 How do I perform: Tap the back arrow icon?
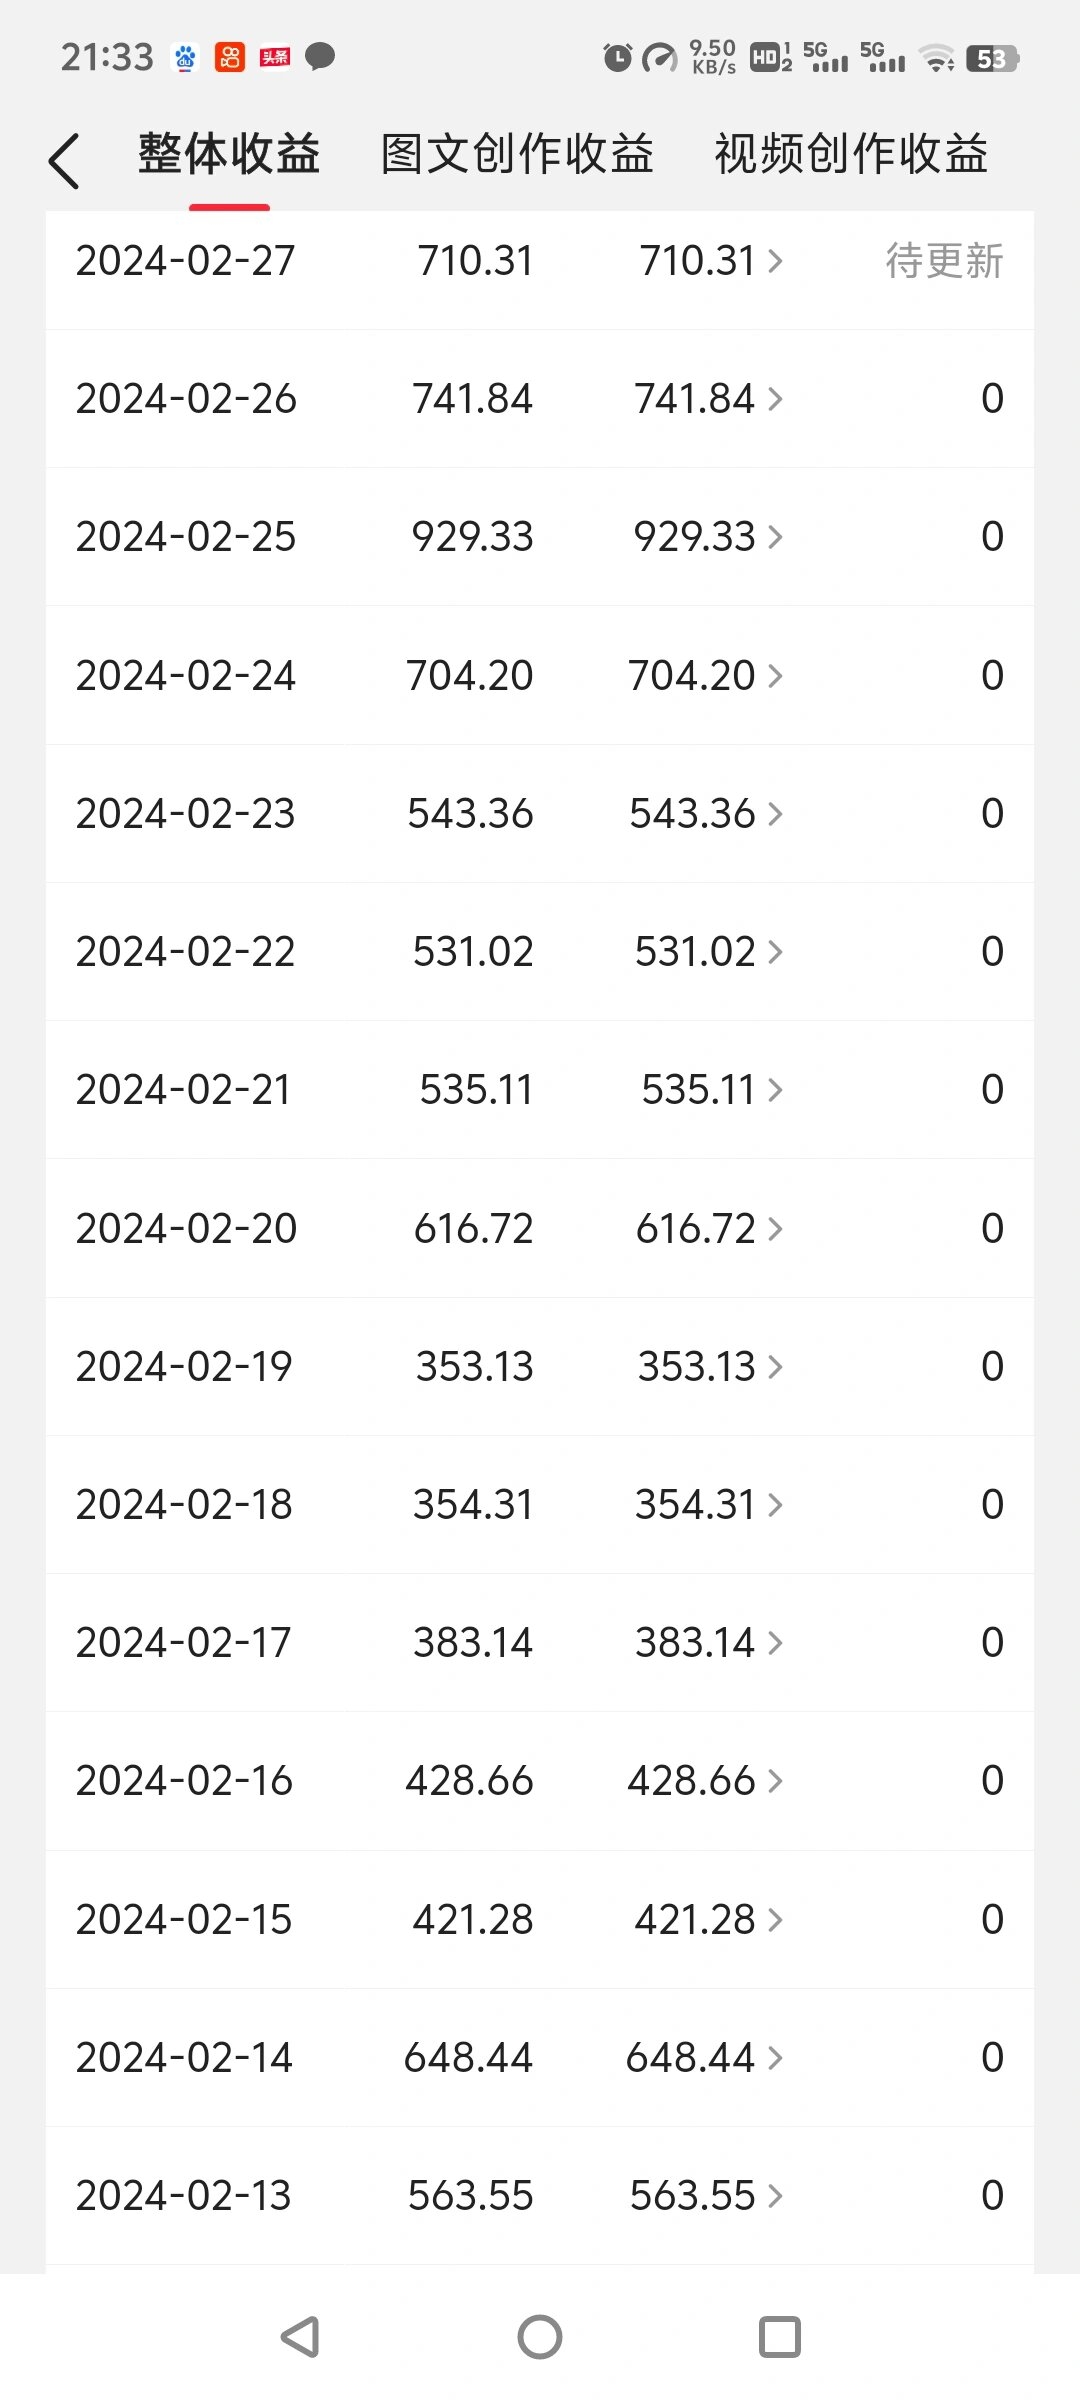coord(64,161)
